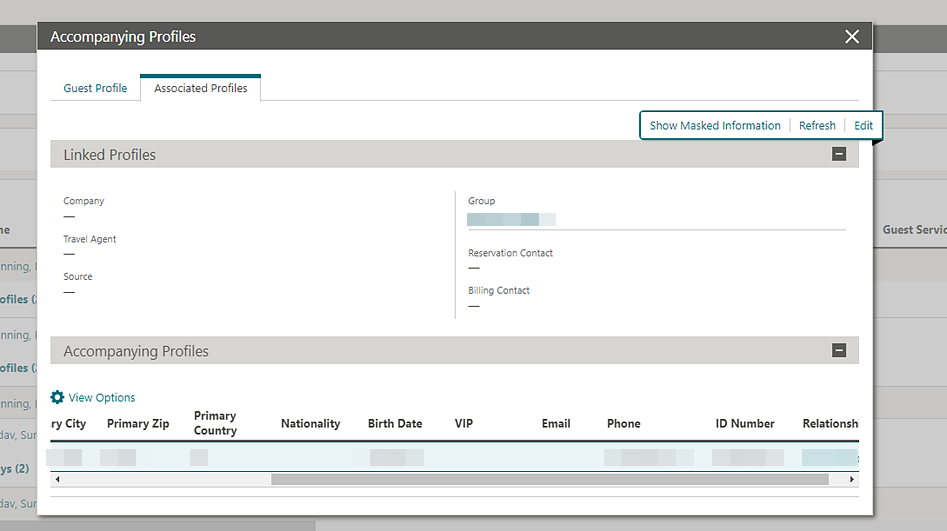Click the VIP column header
Screen dimensions: 947x531
pos(464,423)
